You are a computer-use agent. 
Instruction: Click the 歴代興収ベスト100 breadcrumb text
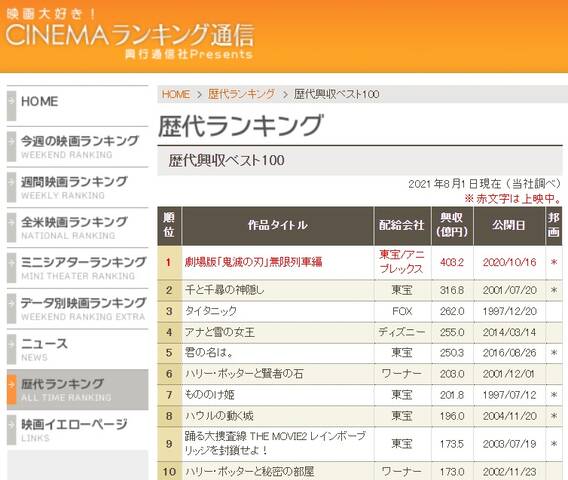(337, 95)
